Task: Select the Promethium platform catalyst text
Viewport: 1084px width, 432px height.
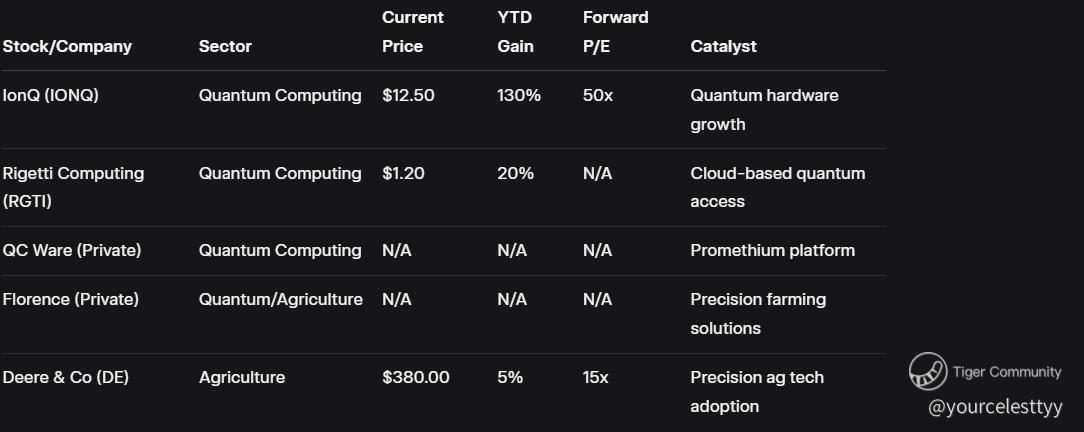Action: coord(772,250)
